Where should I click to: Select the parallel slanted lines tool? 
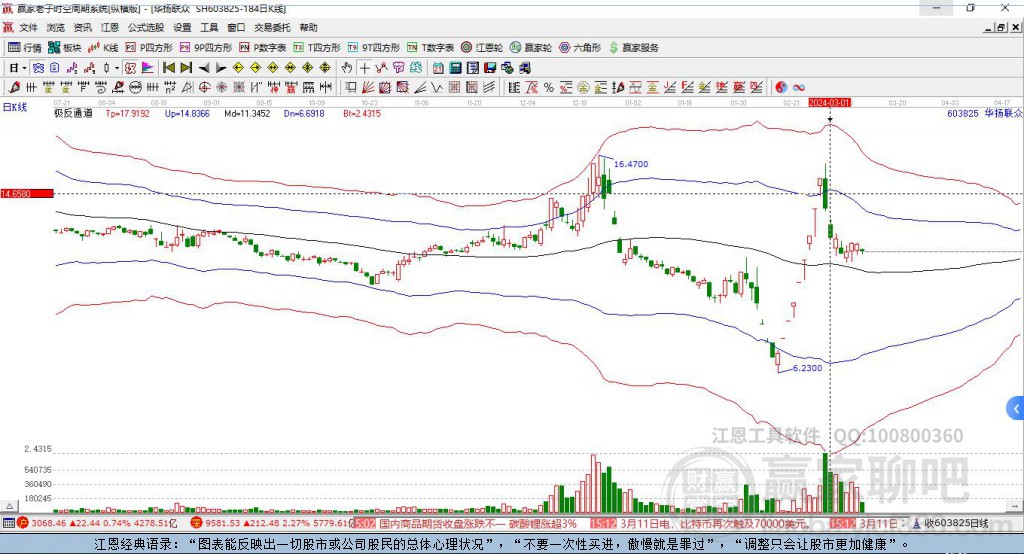[489, 88]
